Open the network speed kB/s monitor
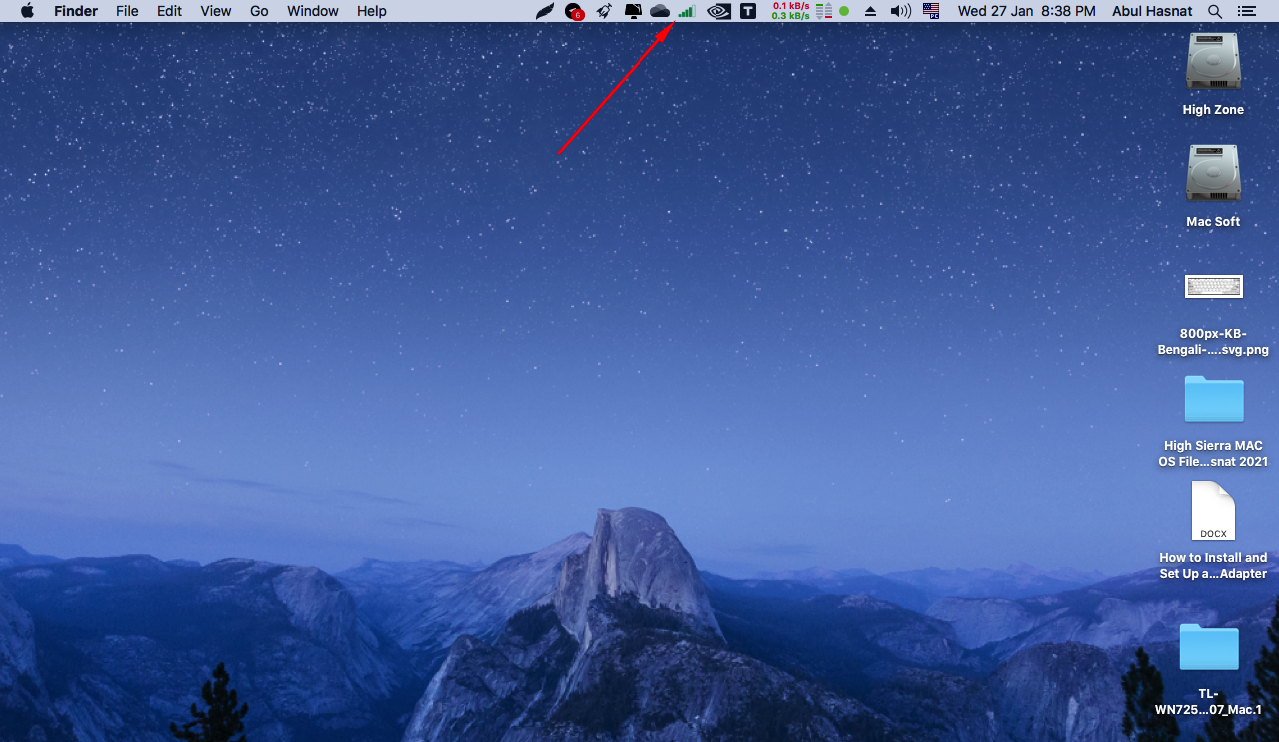 pos(790,11)
